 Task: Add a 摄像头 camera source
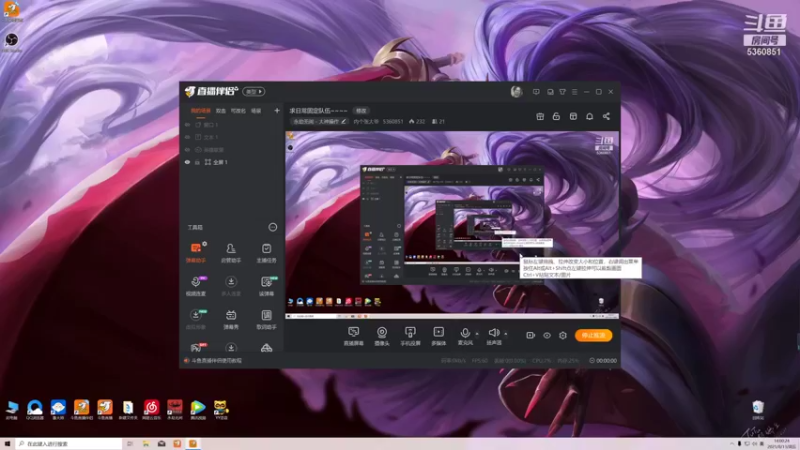coord(382,336)
